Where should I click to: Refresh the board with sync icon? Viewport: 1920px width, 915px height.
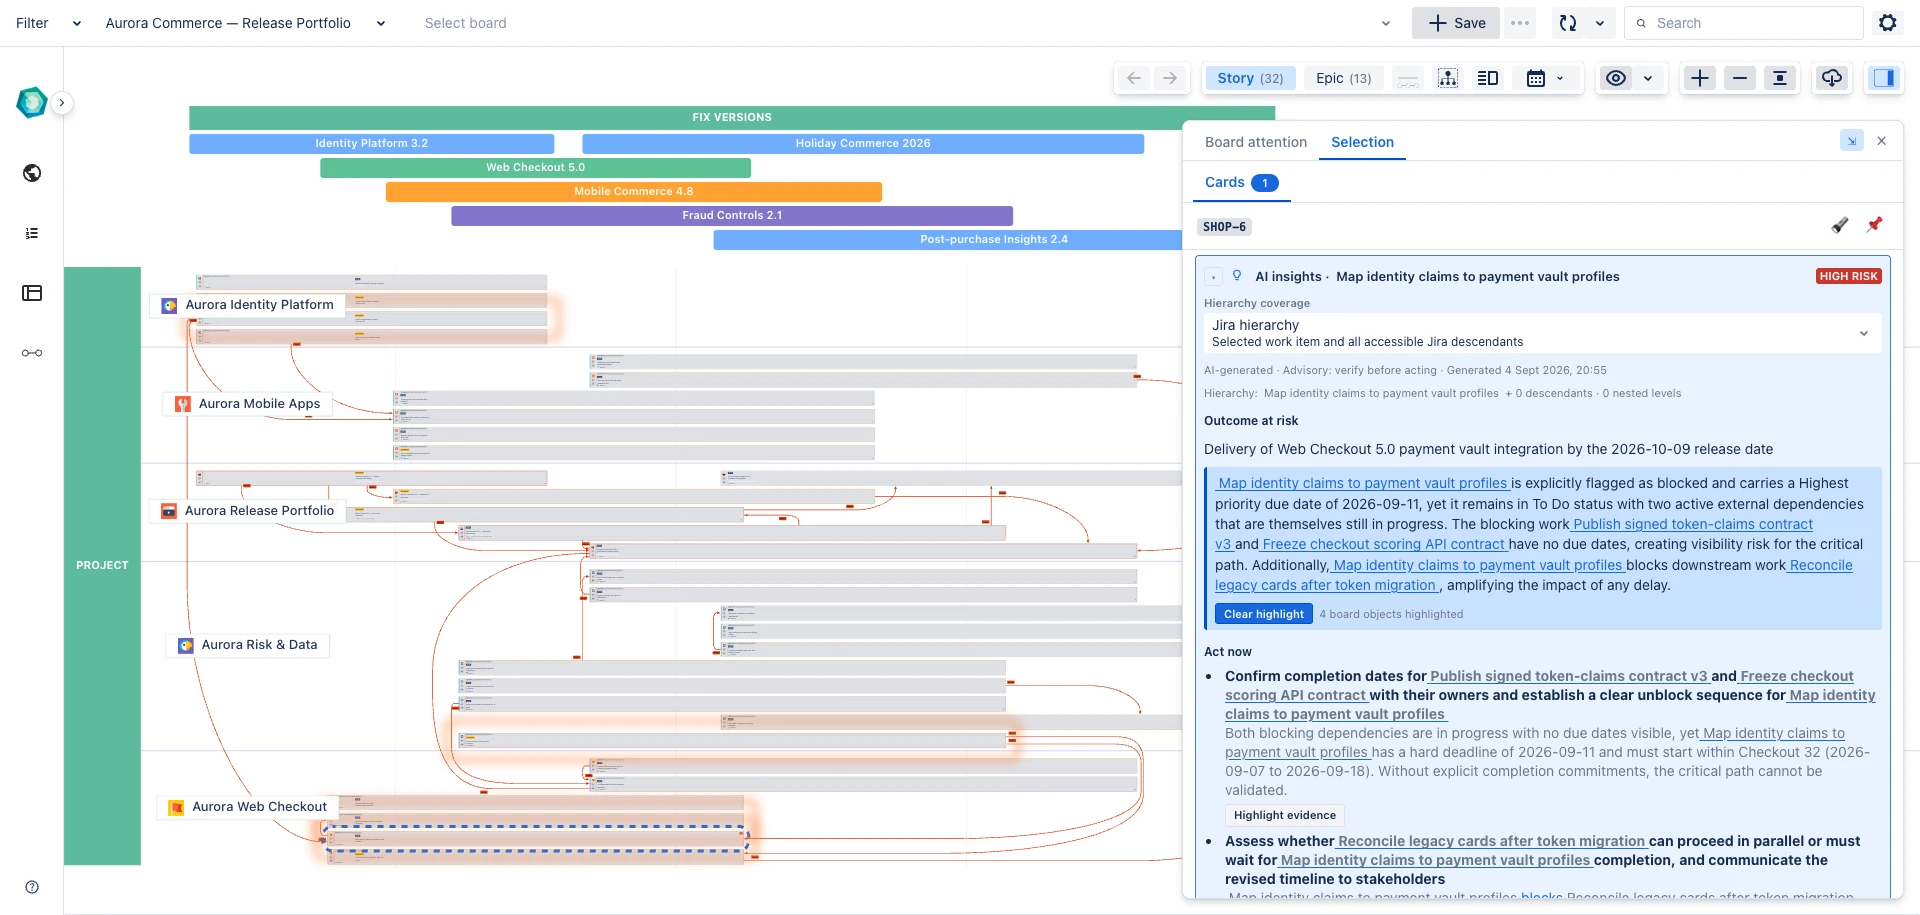1568,23
